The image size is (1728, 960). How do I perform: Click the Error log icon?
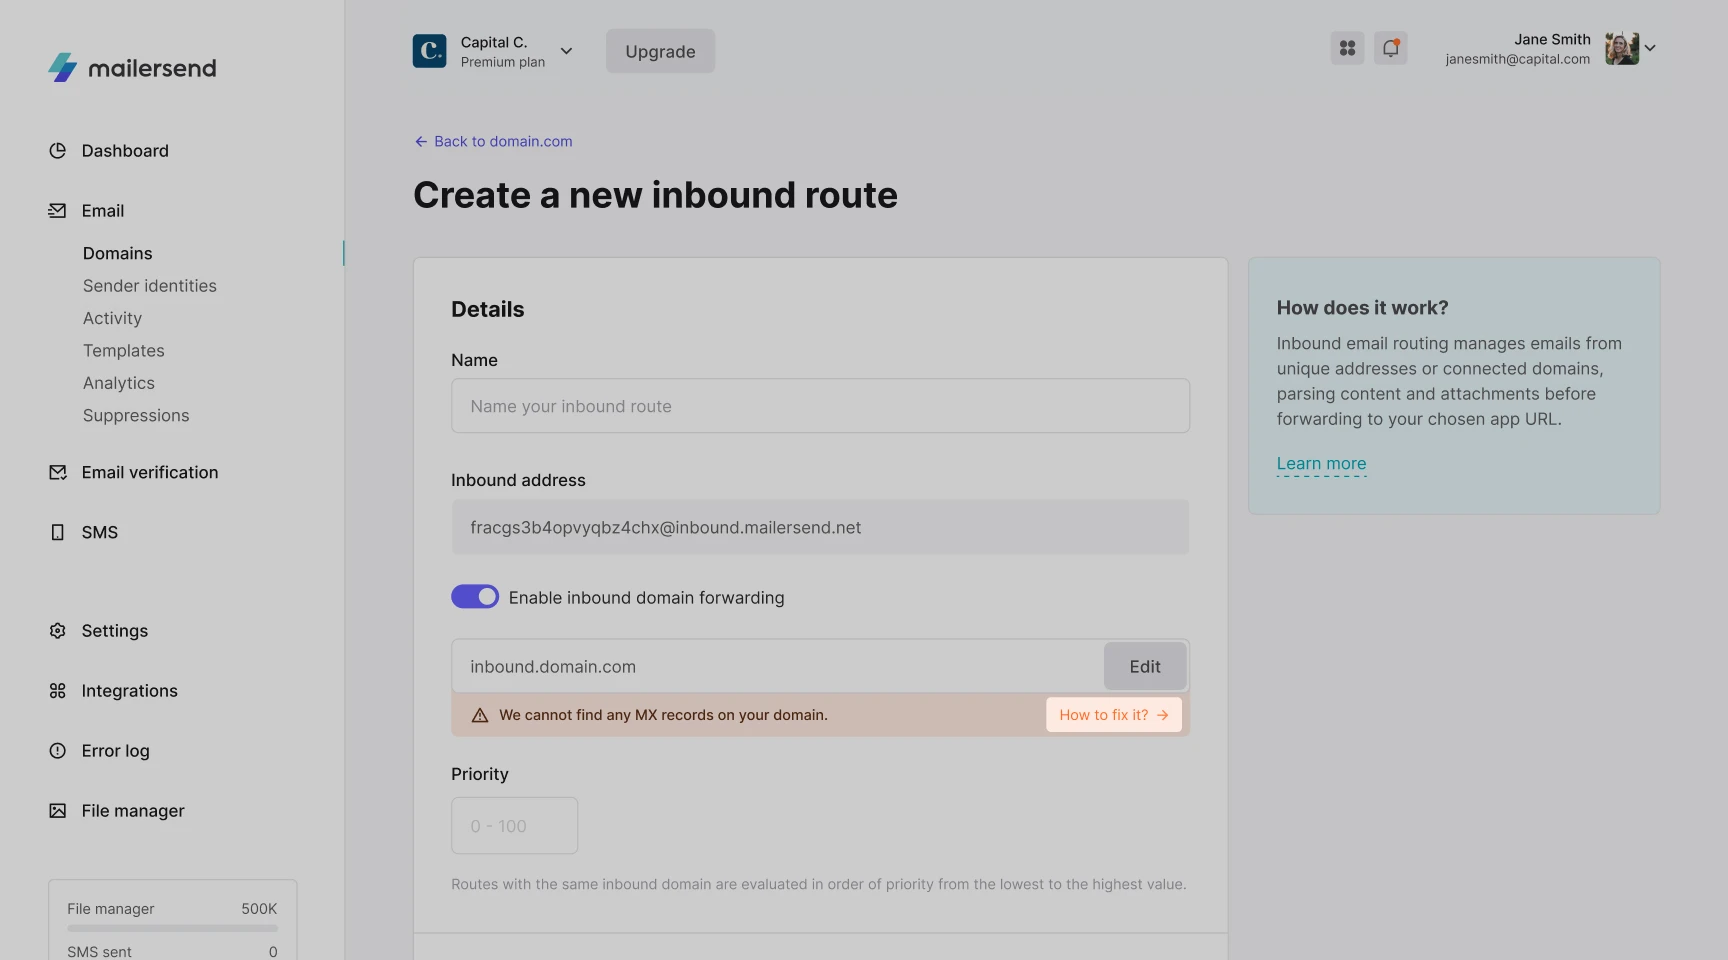[58, 751]
